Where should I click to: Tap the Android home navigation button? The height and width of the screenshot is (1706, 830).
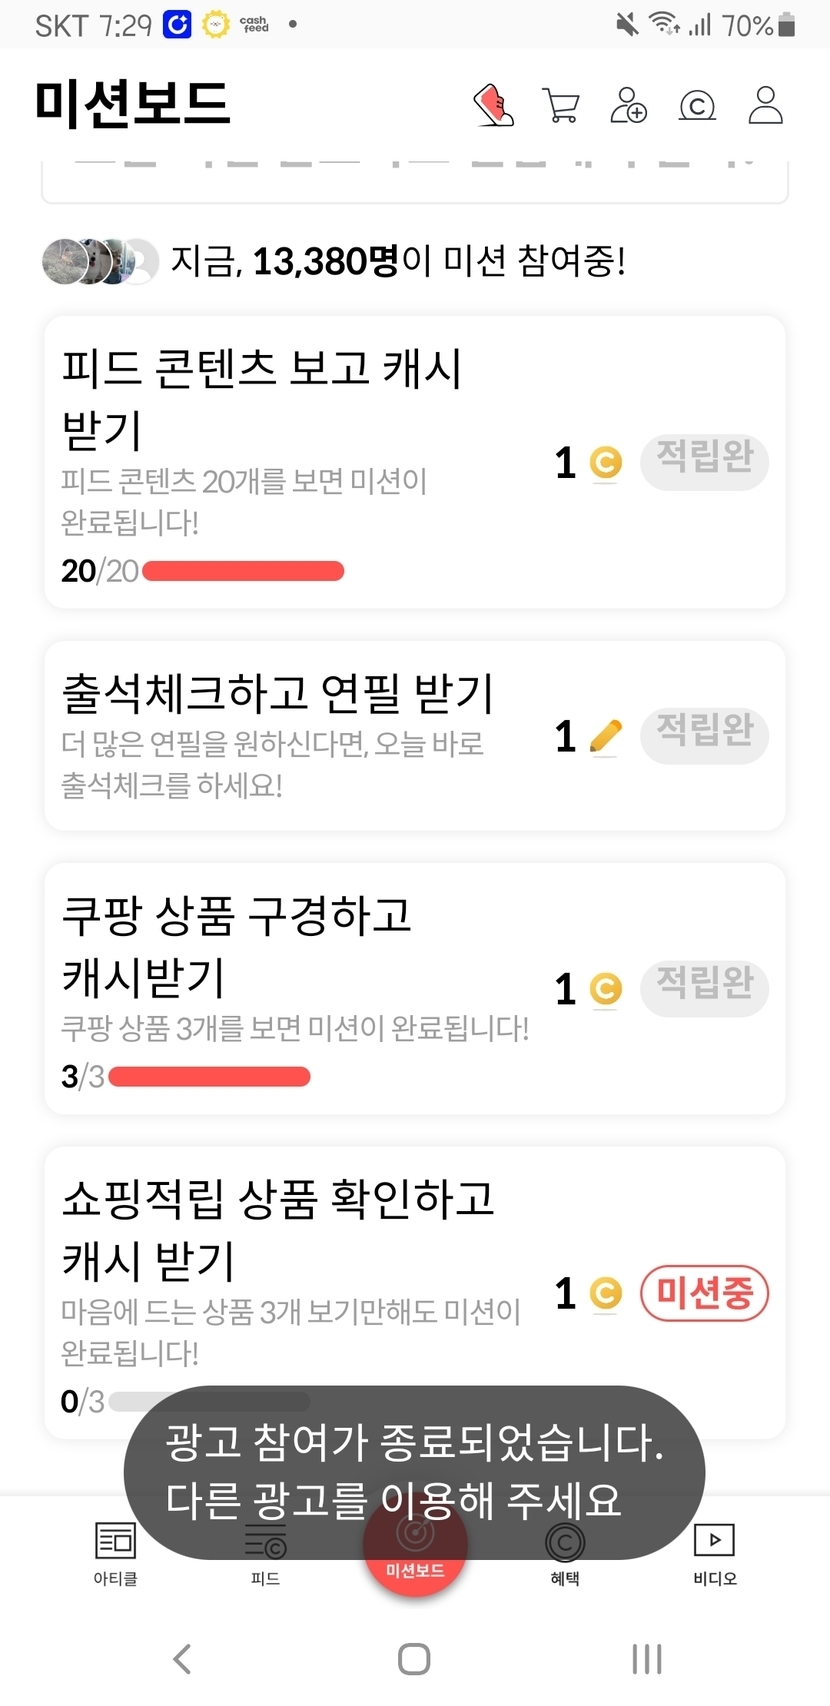pos(414,1660)
